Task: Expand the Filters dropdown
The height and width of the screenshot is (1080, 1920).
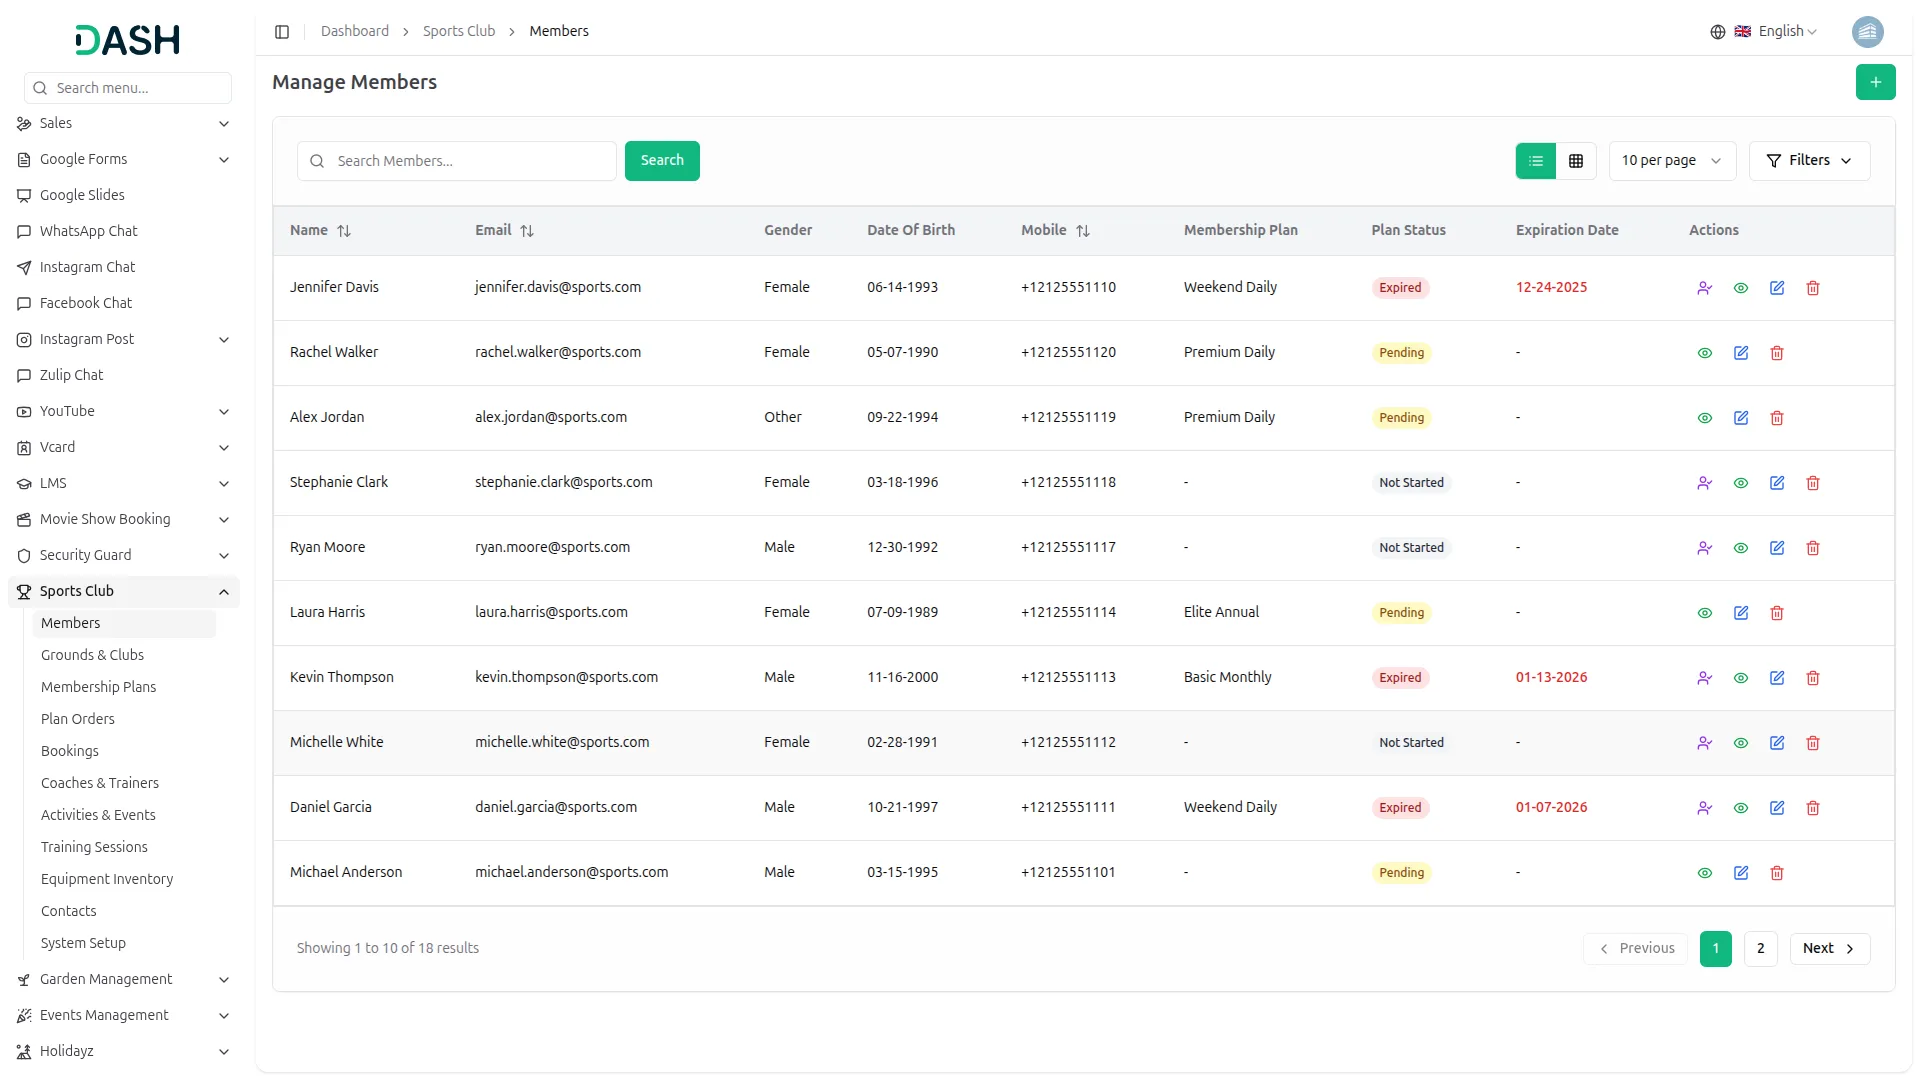Action: pyautogui.click(x=1808, y=161)
